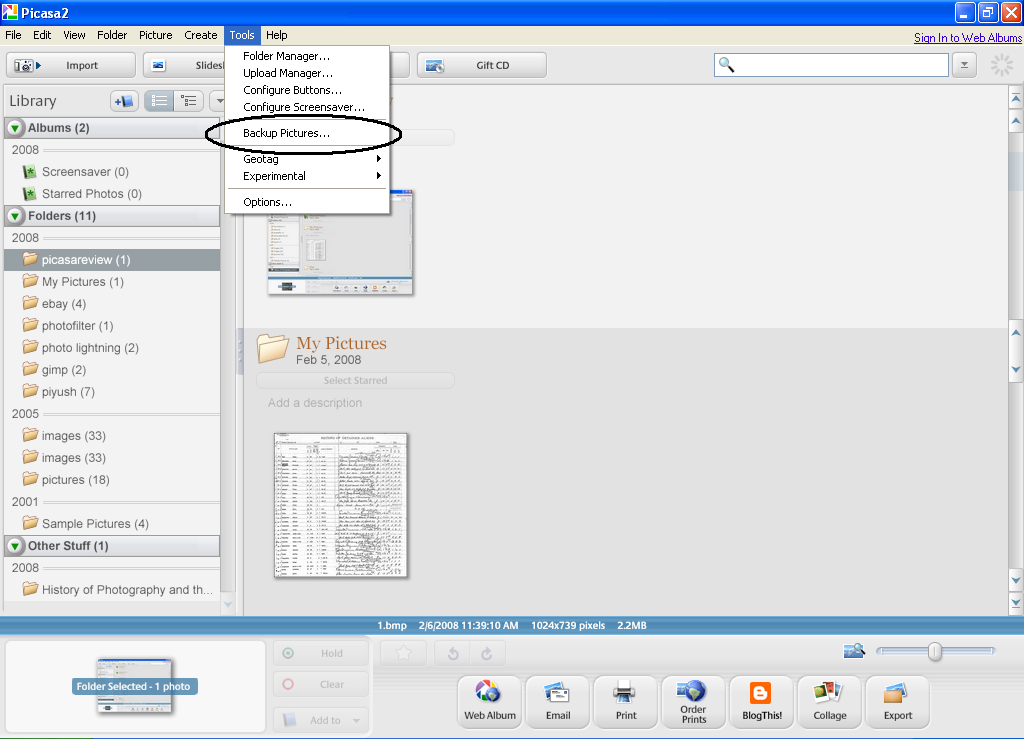Pick Configure Buttons menu entry
The image size is (1024, 739).
(307, 90)
